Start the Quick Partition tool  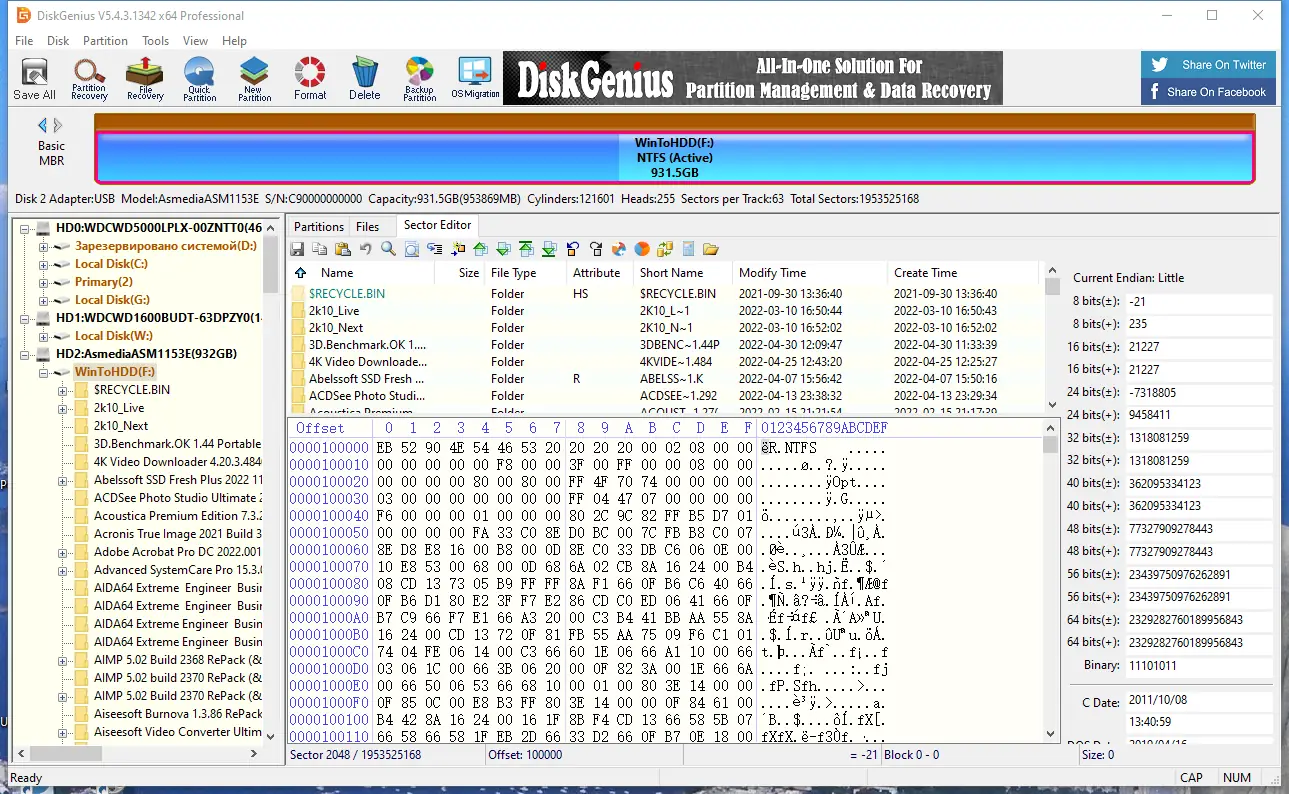(x=199, y=78)
